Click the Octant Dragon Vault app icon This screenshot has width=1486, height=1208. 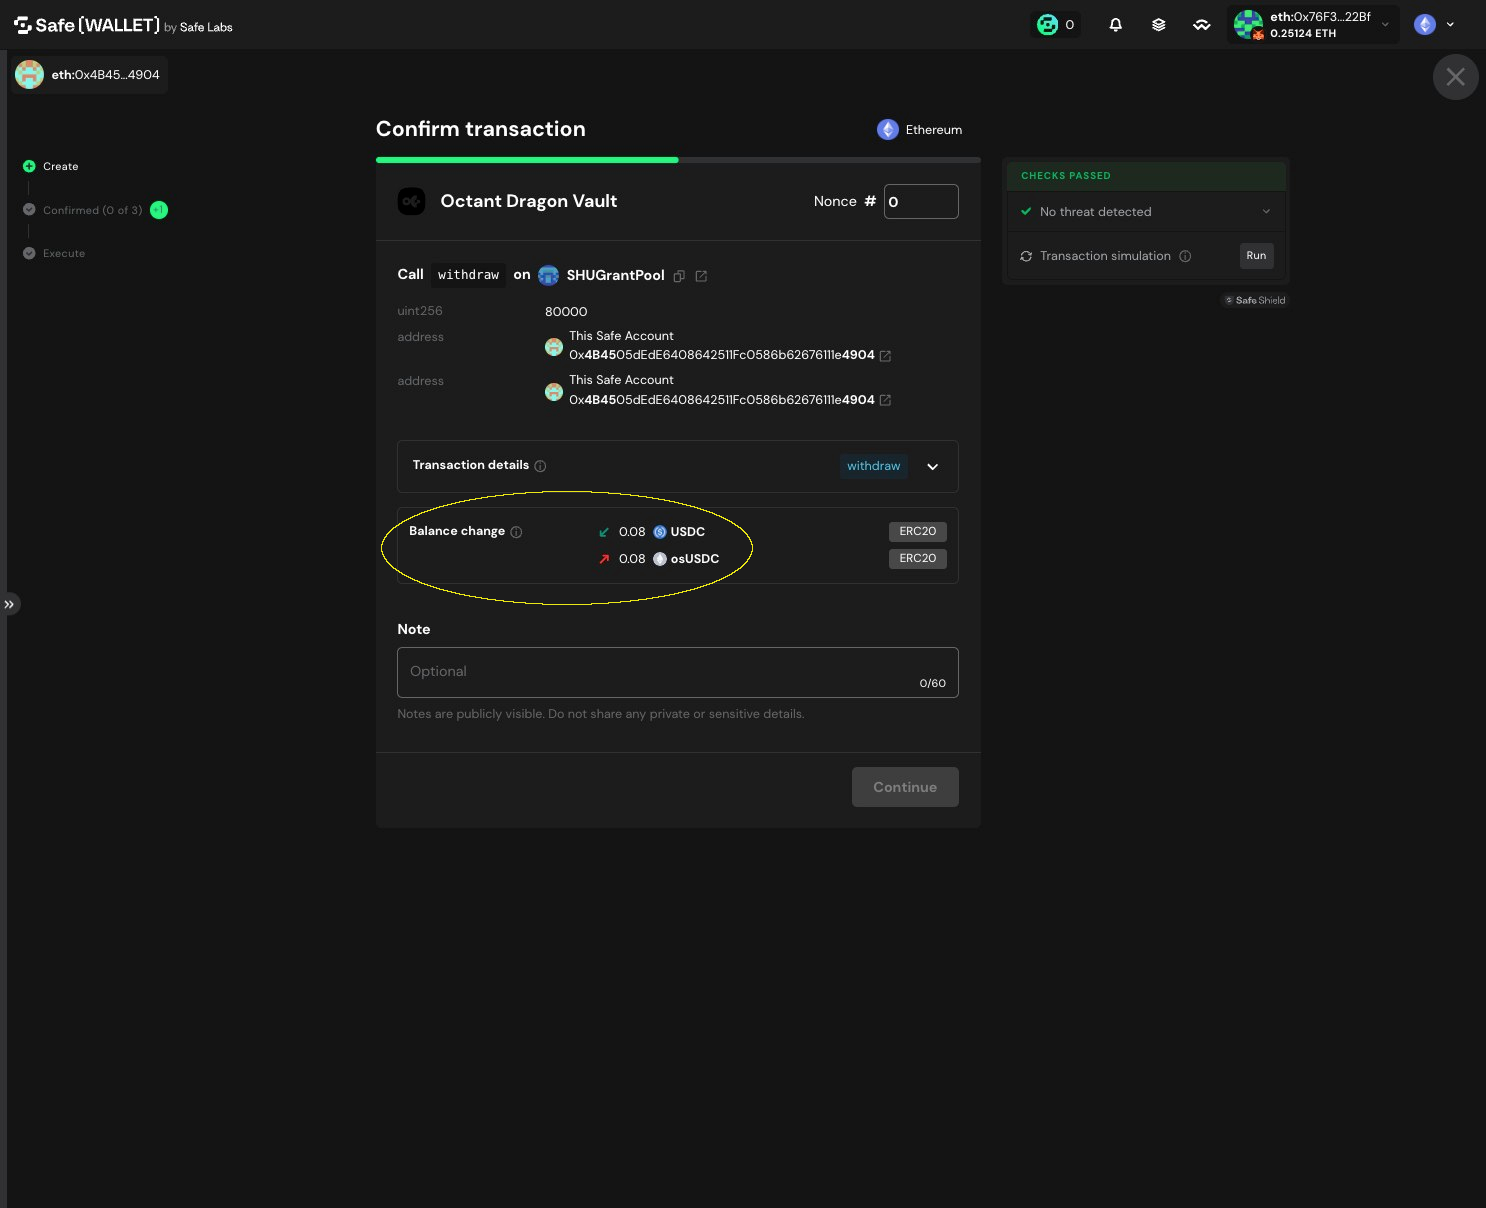point(411,202)
